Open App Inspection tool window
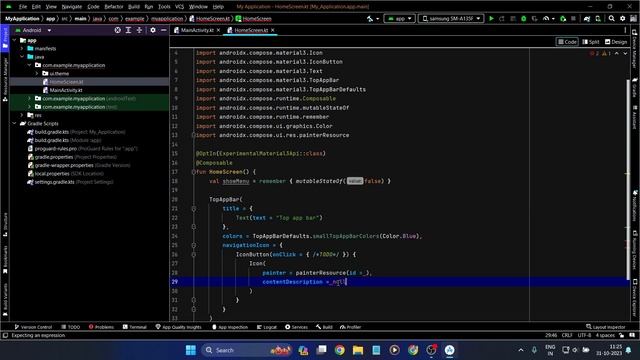 (230, 327)
